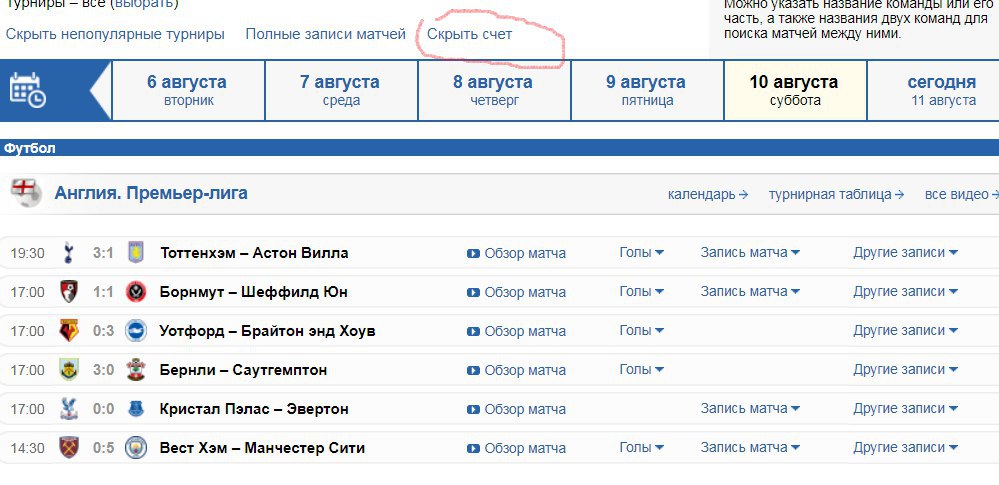Image resolution: width=999 pixels, height=485 pixels.
Task: Open the Уотфорд – Брайтон энд Хоув match title
Action: point(268,331)
